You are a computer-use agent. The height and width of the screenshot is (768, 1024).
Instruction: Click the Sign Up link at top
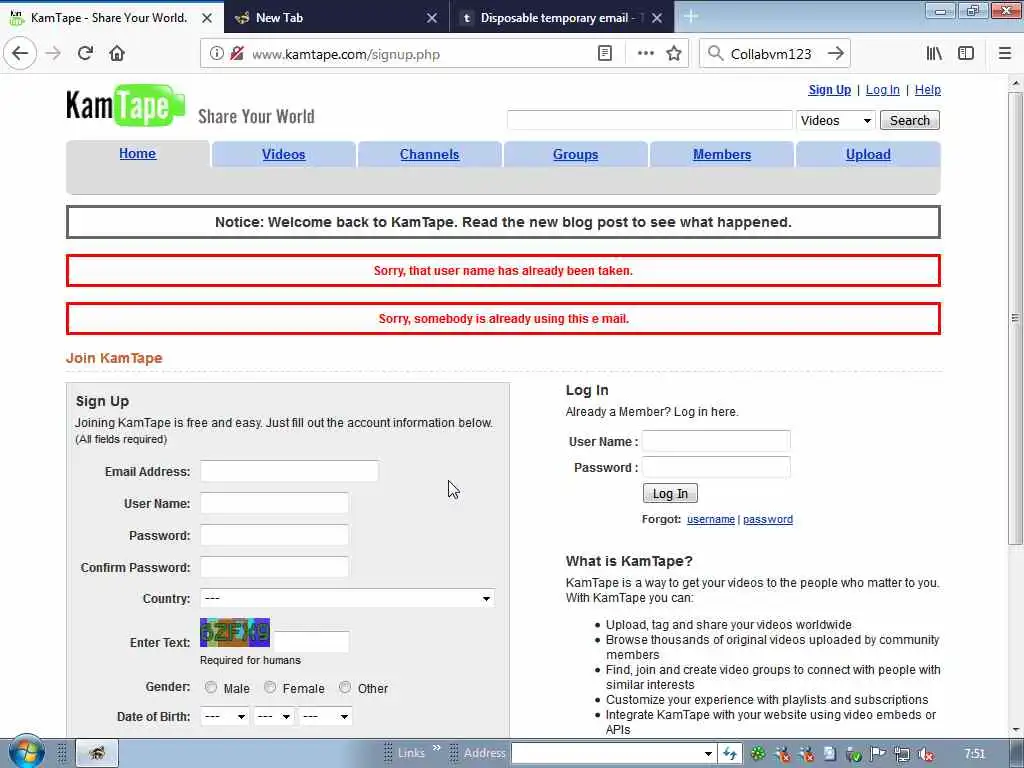click(x=829, y=89)
